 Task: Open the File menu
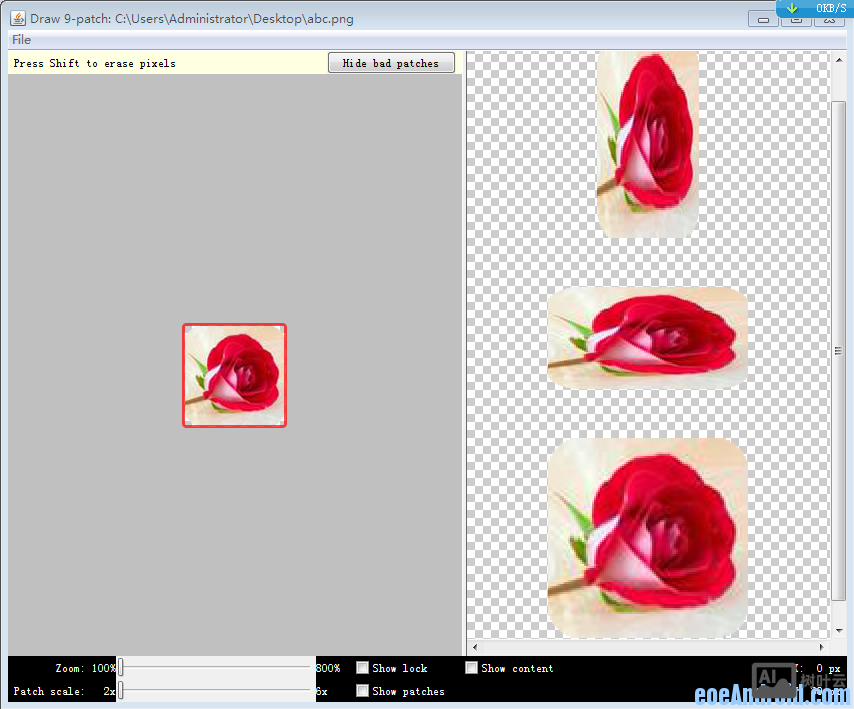21,40
